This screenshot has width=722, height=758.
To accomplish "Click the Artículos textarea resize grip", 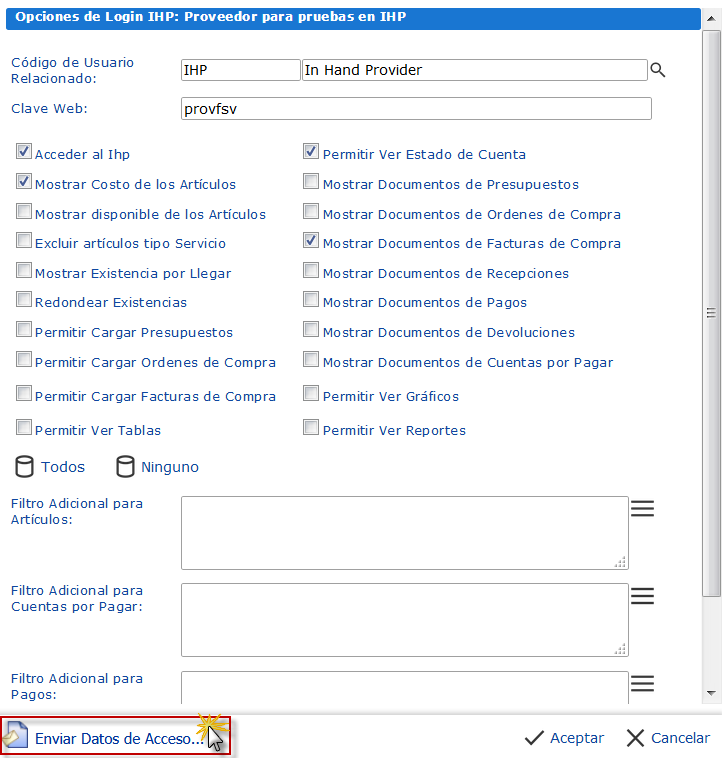I will coord(621,562).
